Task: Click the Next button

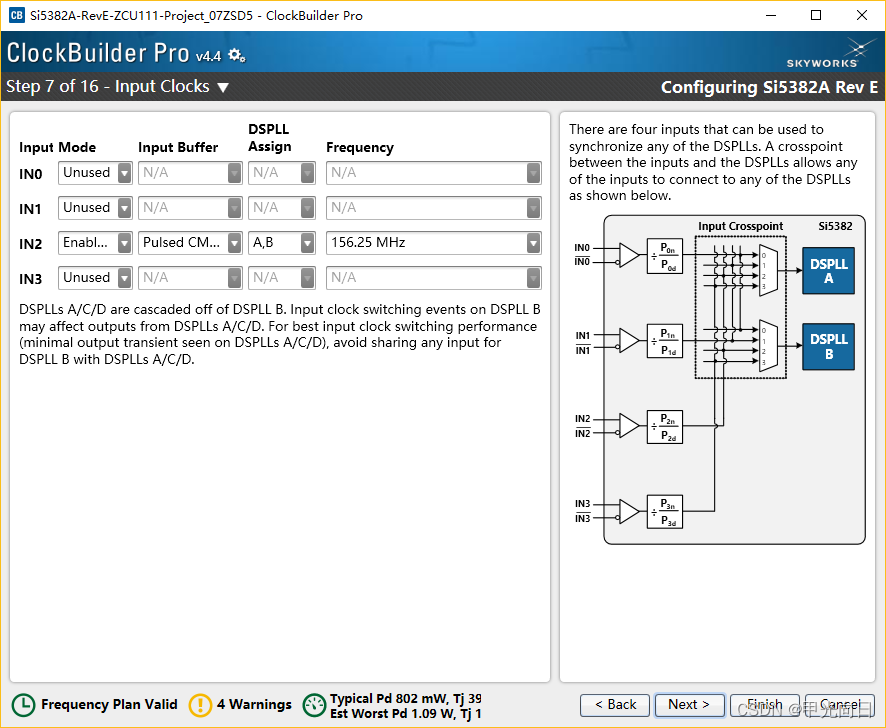Action: [x=689, y=705]
